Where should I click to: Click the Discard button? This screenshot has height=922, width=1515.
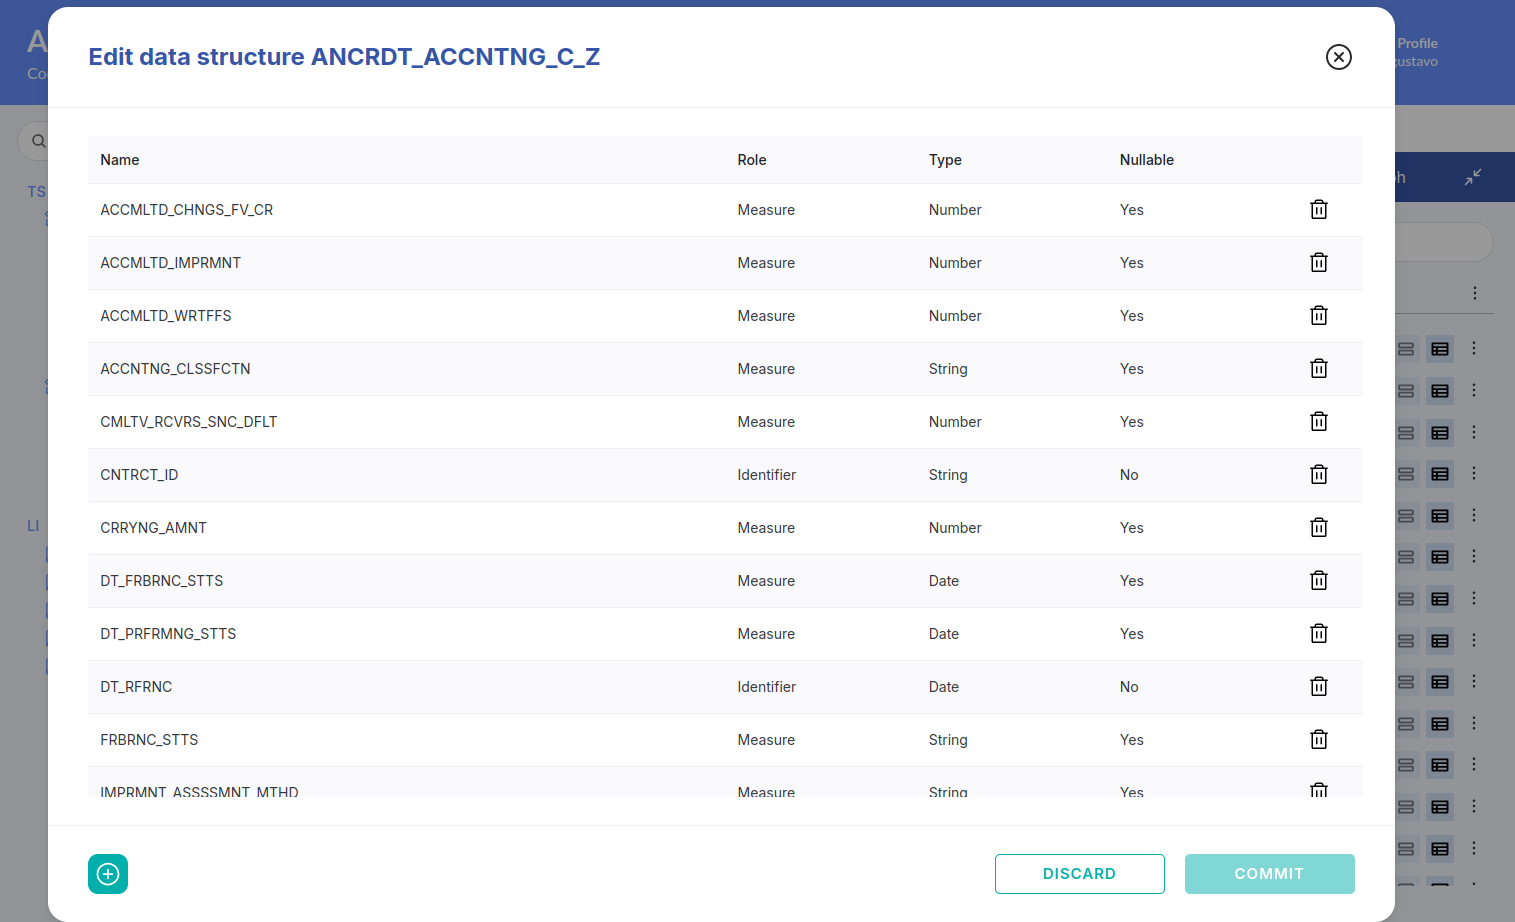tap(1079, 874)
